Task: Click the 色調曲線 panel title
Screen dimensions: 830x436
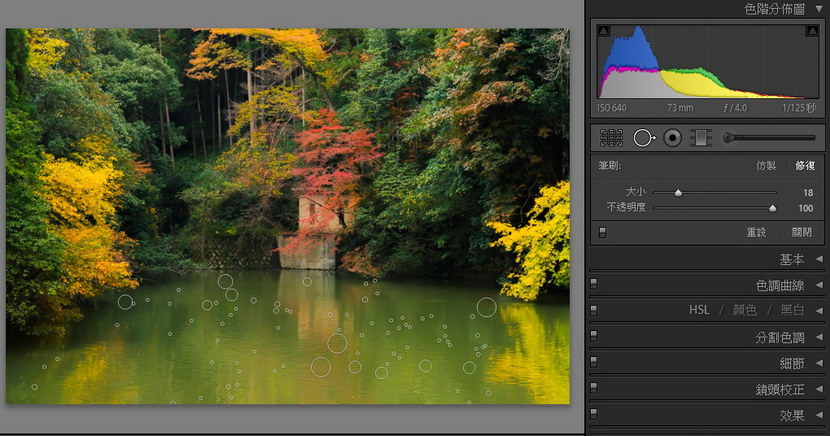Action: 780,285
